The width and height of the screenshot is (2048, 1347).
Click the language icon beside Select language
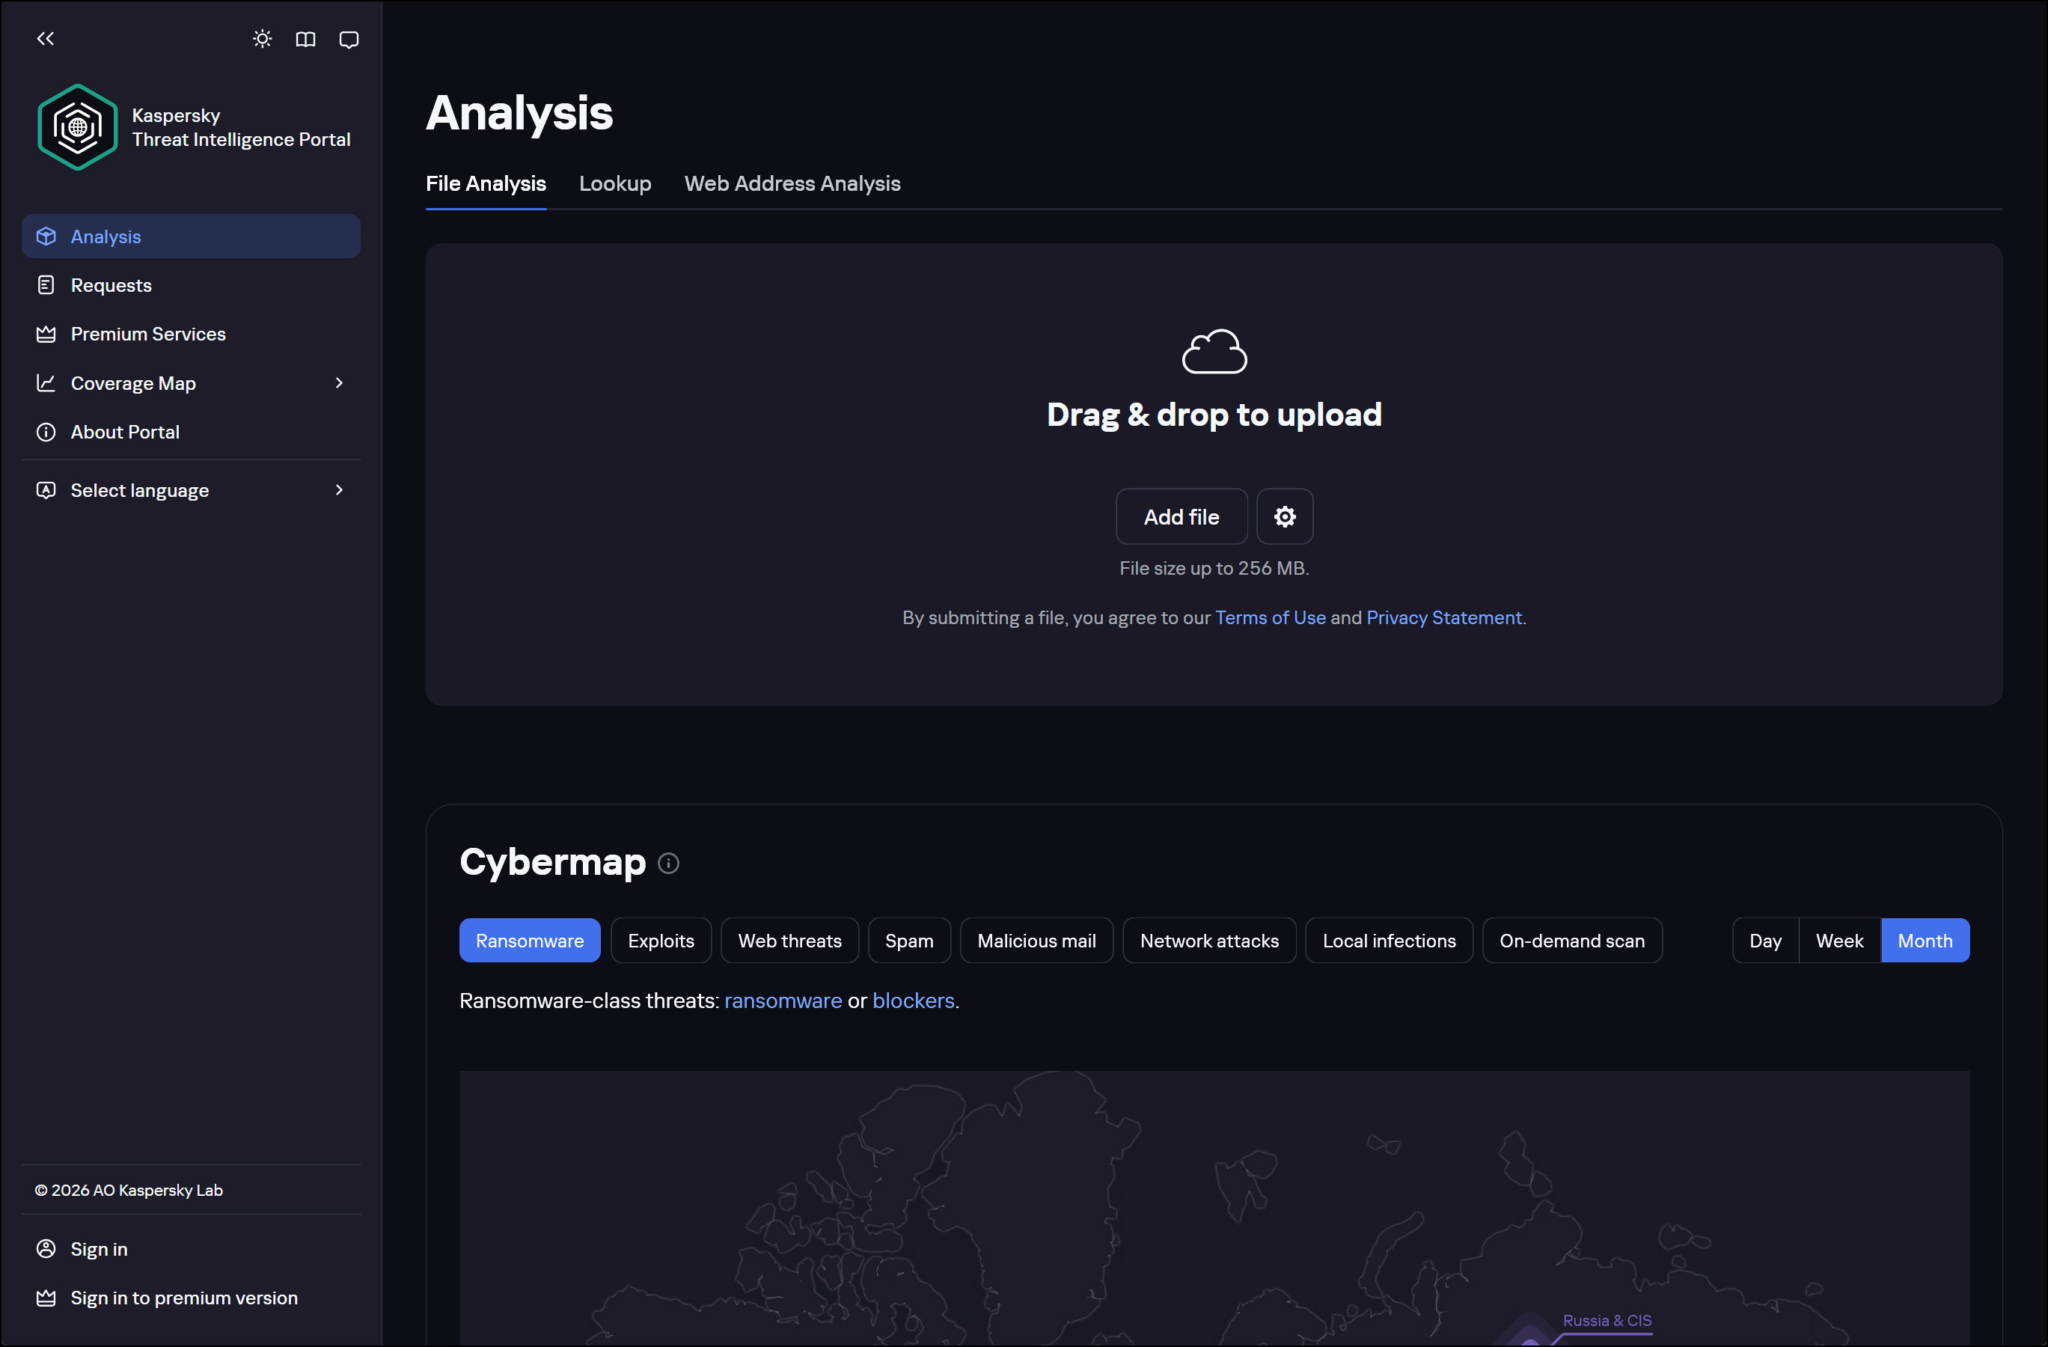46,490
